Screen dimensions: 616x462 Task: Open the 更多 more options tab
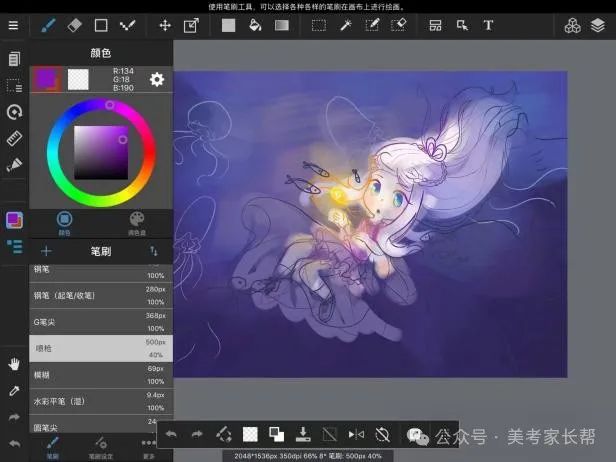(148, 448)
